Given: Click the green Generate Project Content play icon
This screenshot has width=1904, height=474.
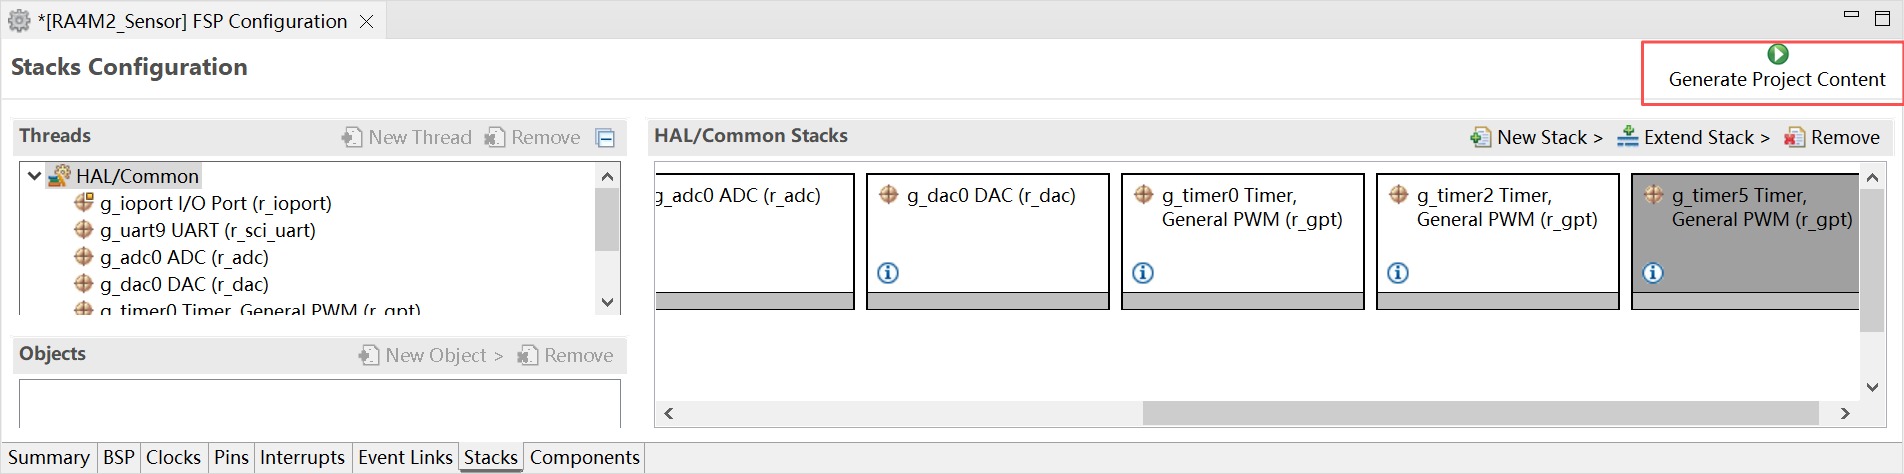Looking at the screenshot, I should [1777, 54].
